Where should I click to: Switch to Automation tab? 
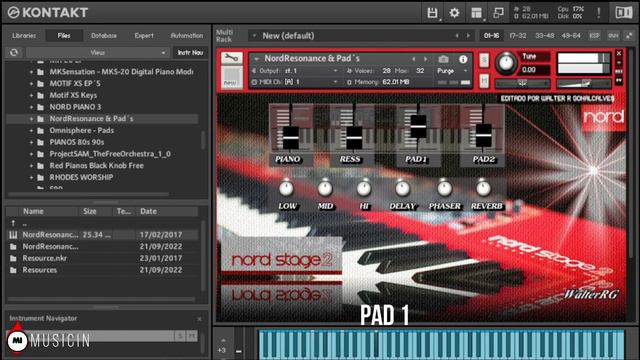pyautogui.click(x=187, y=36)
